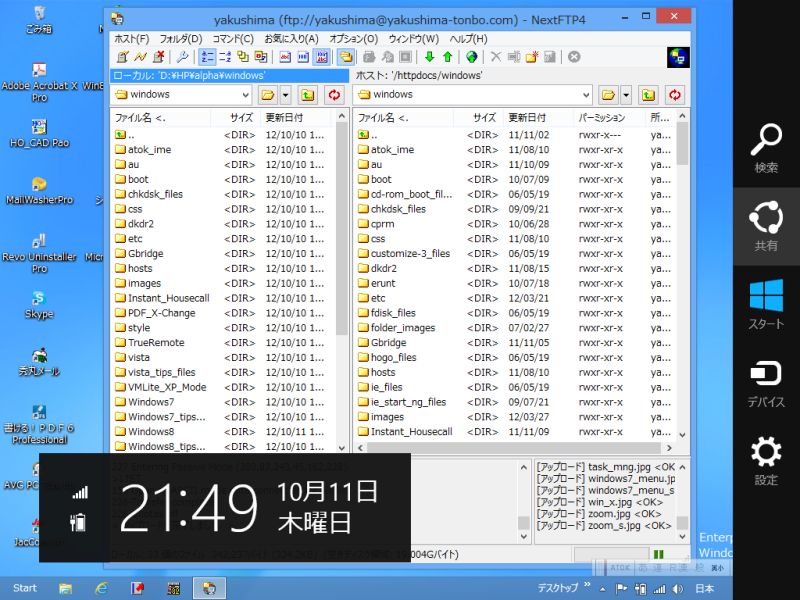Open the オプション(O) menu
Image resolution: width=800 pixels, height=600 pixels.
[x=353, y=38]
